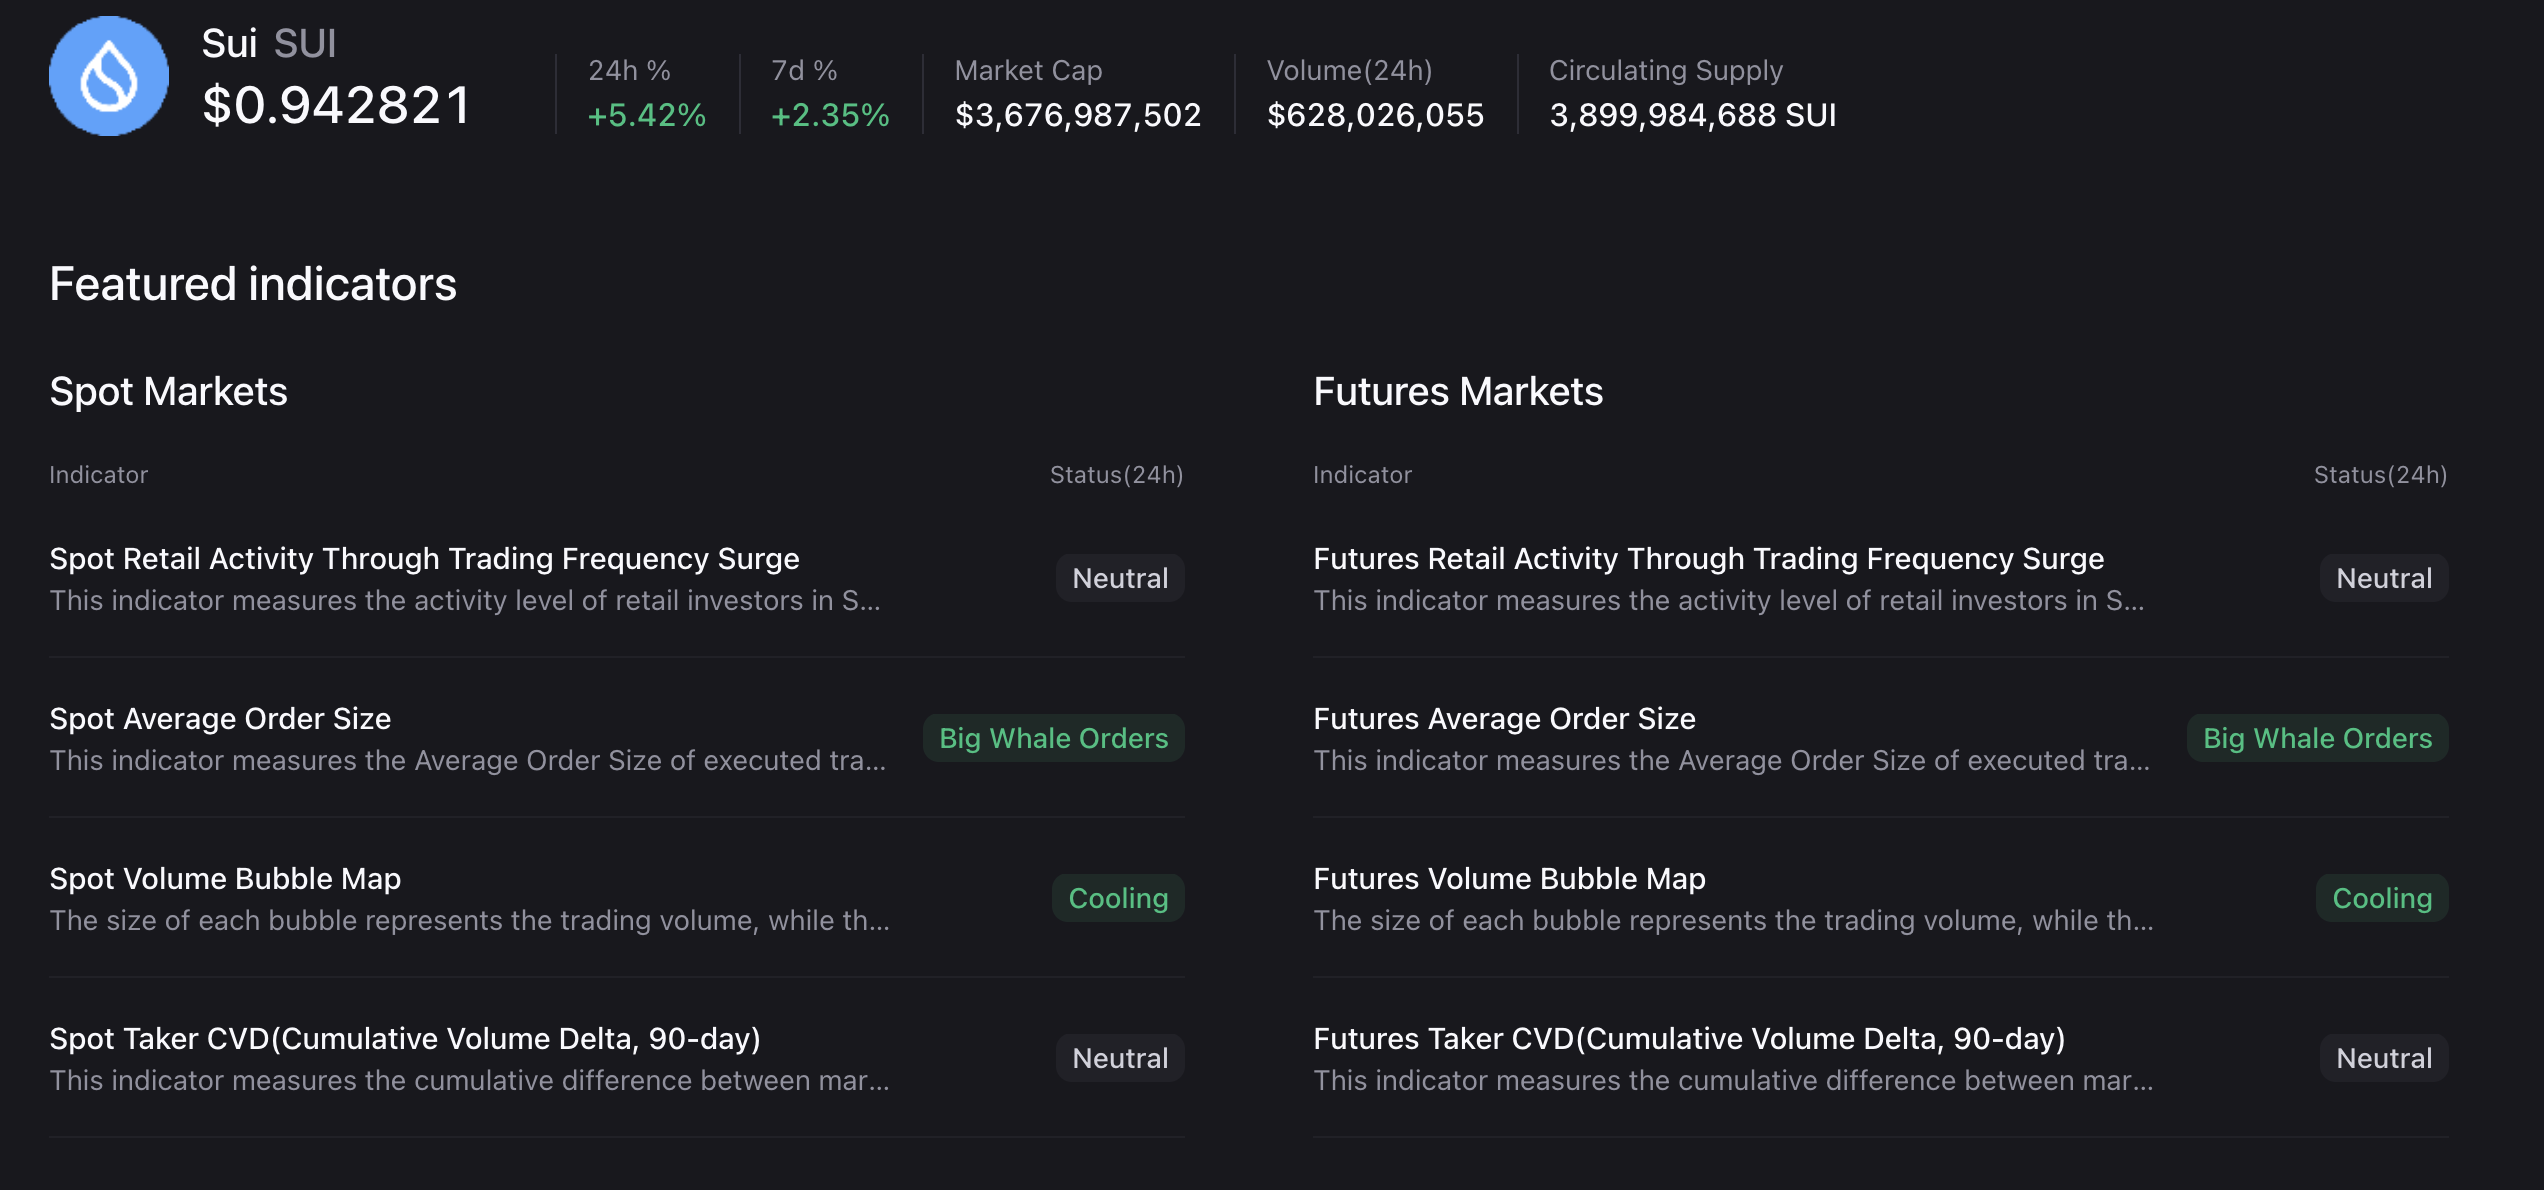Open Futures Retail Activity Through Trading Frequency Surge
The width and height of the screenshot is (2544, 1190).
coord(1708,559)
